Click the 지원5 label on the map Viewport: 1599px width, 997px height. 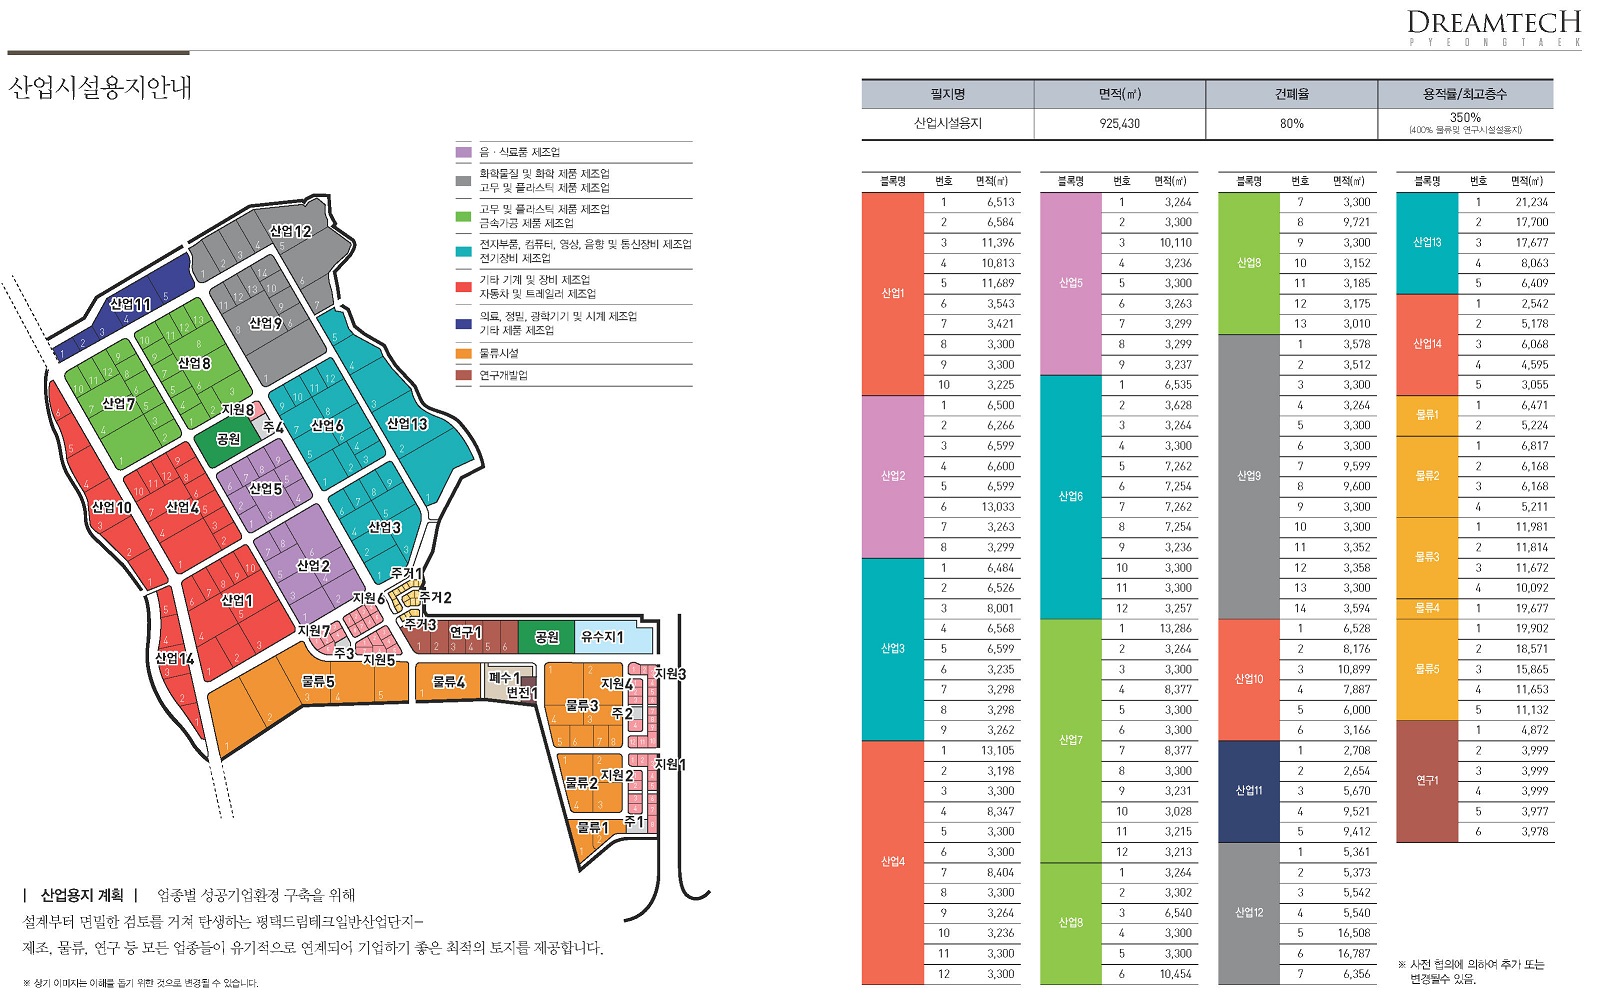(379, 660)
